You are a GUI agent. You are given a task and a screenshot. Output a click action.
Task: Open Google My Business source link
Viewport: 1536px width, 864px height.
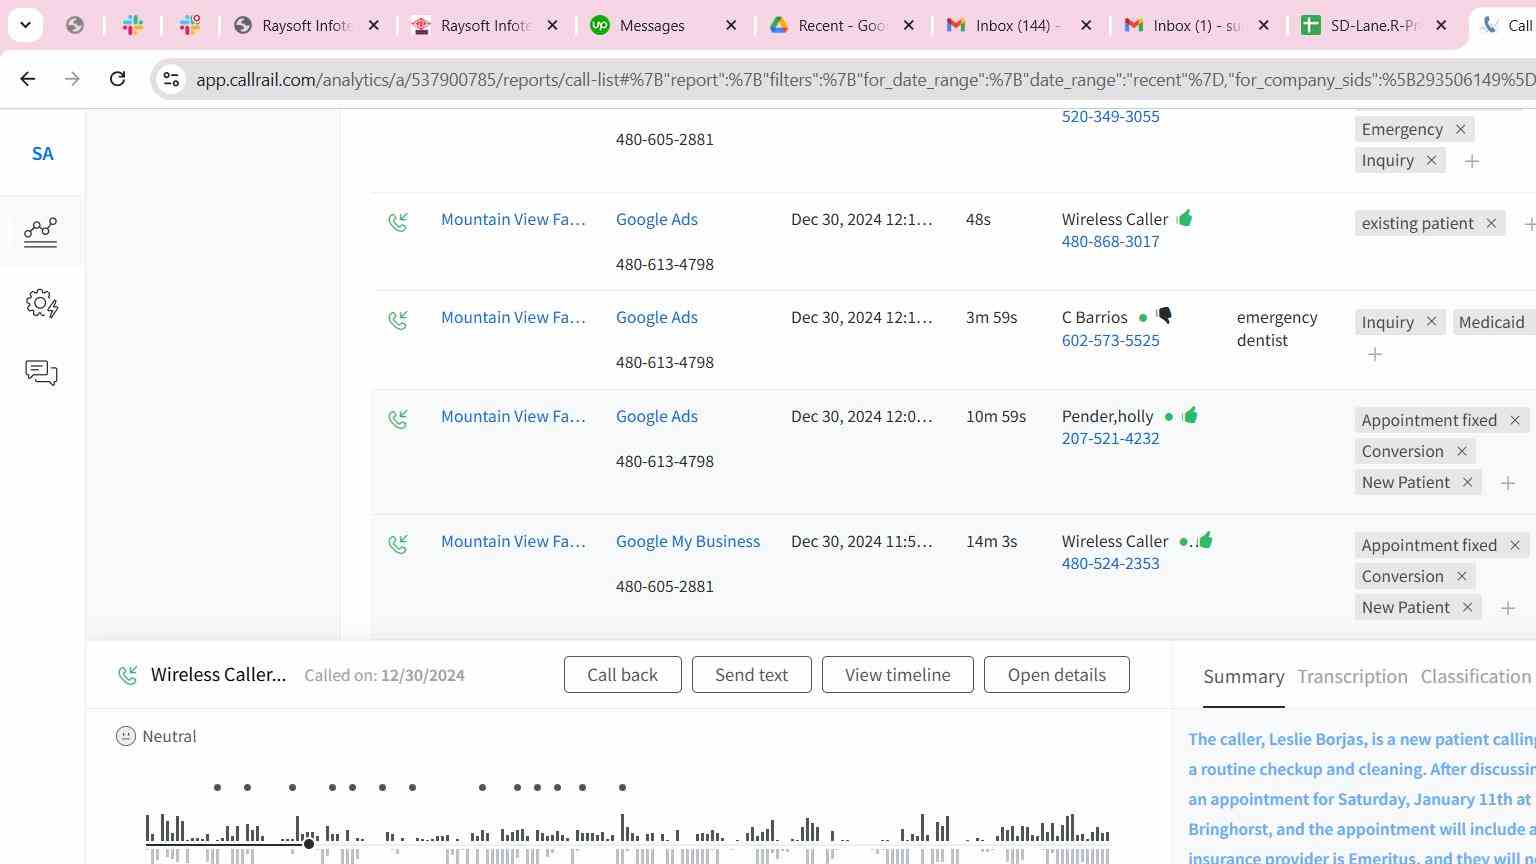click(x=688, y=541)
